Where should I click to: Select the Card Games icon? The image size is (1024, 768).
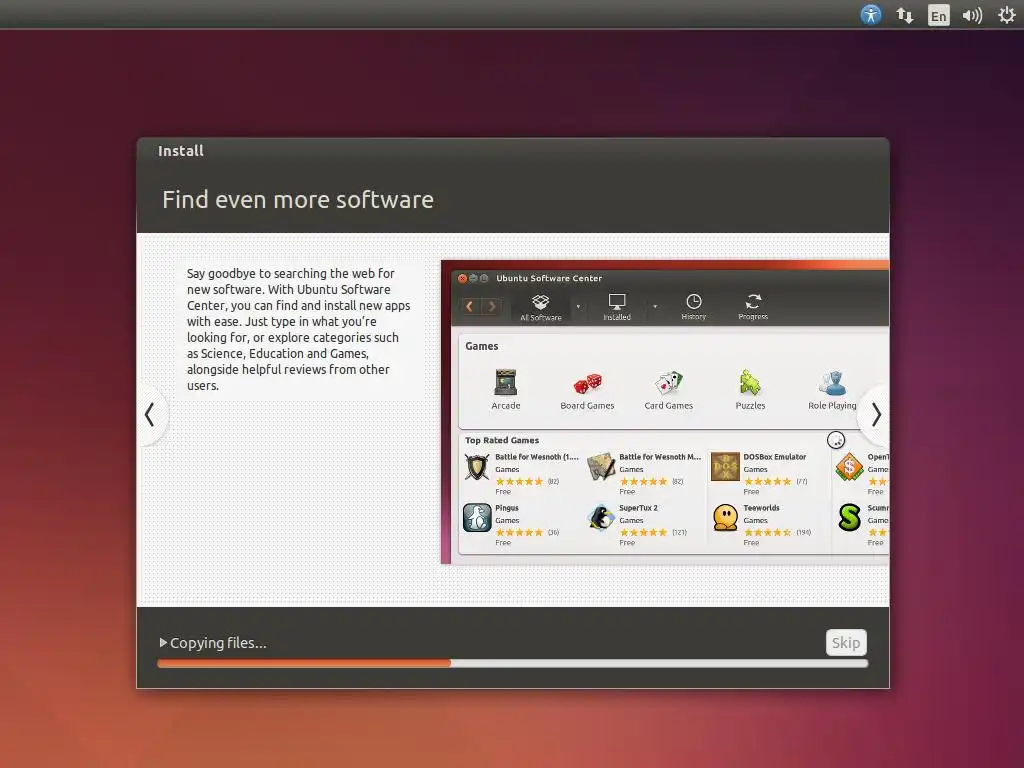(669, 383)
